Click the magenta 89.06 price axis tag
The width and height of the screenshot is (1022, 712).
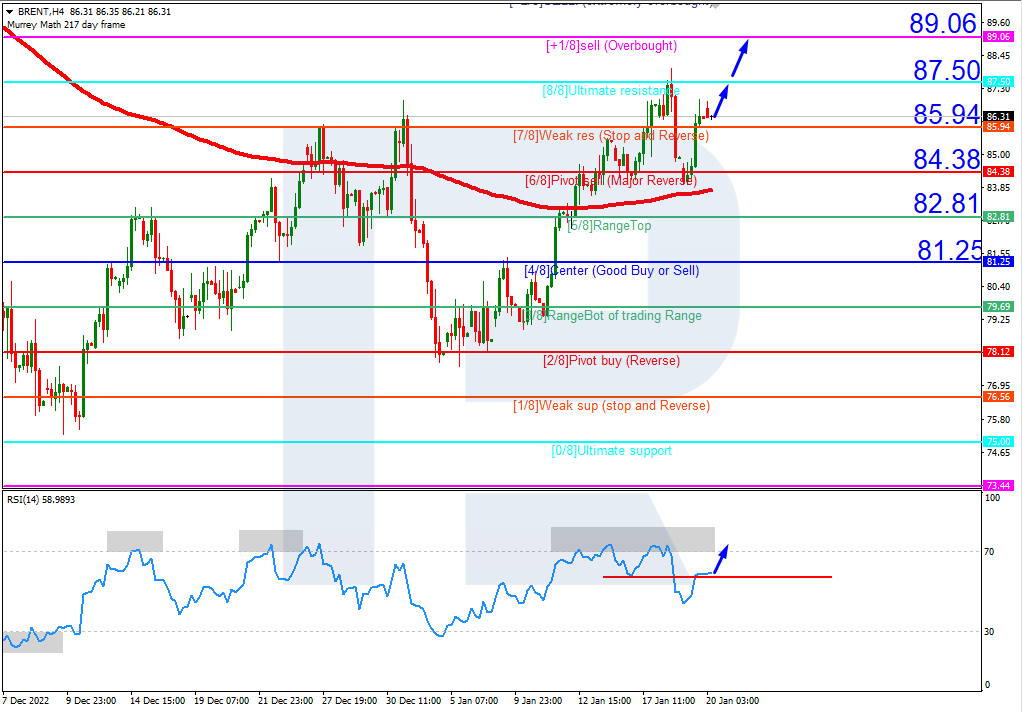[997, 37]
